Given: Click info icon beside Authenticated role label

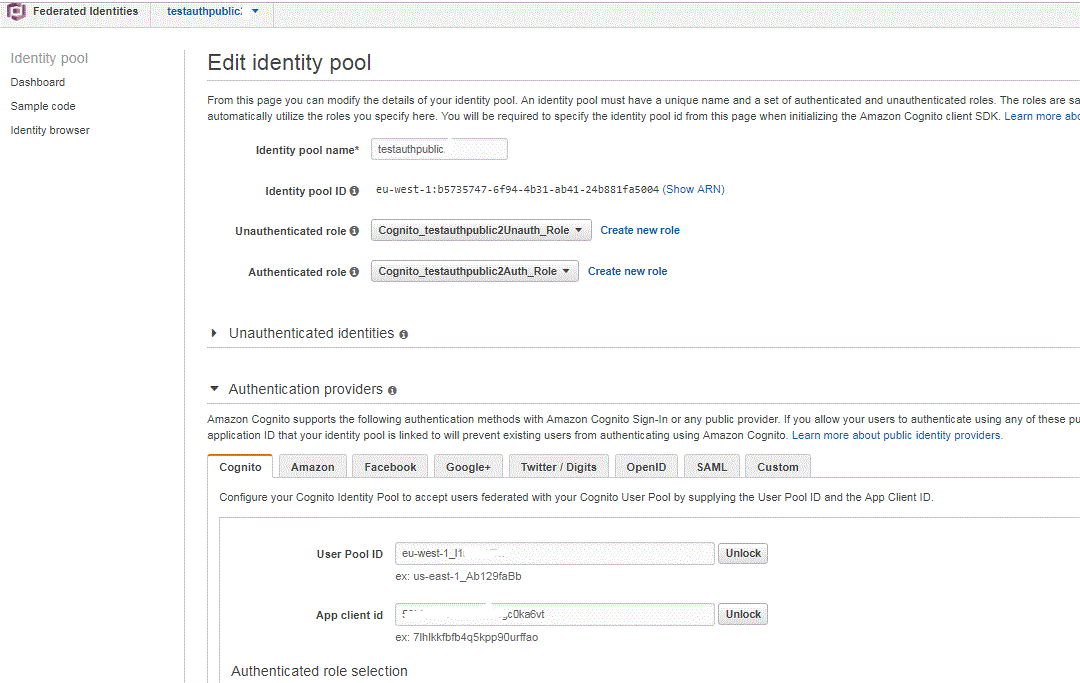Looking at the screenshot, I should (x=355, y=272).
